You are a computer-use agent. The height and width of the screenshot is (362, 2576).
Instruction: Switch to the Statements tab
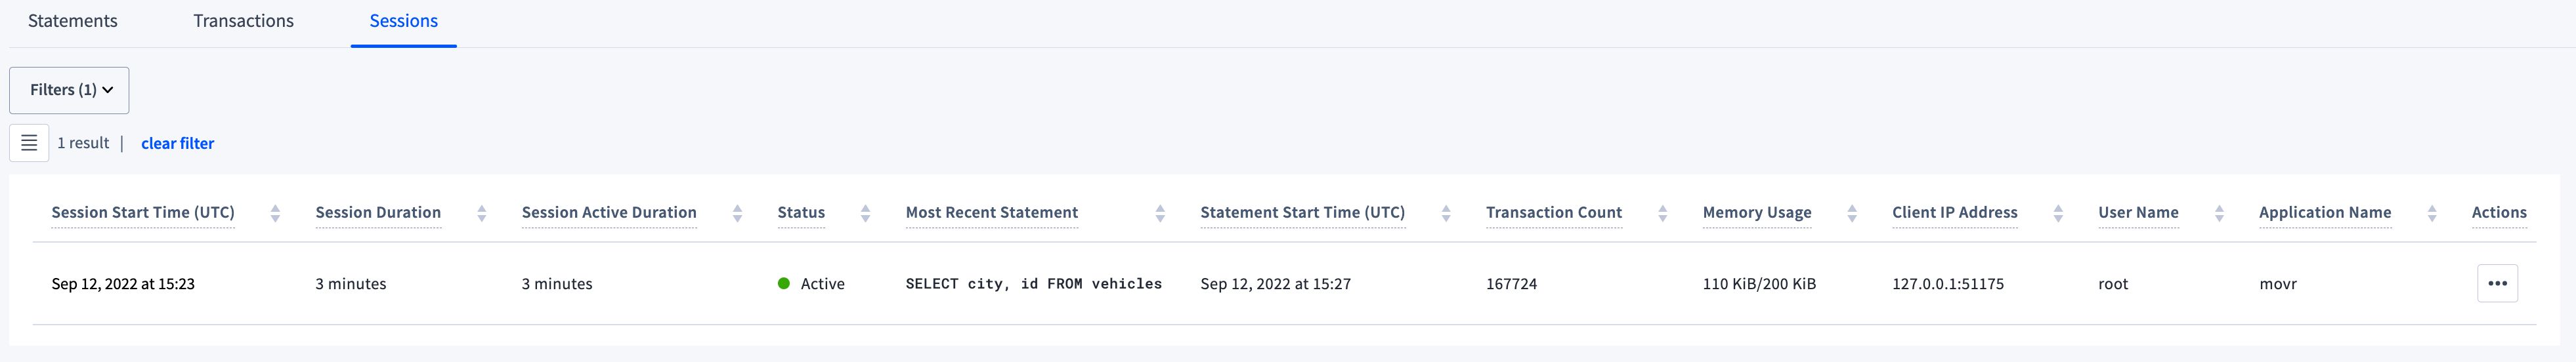tap(72, 21)
